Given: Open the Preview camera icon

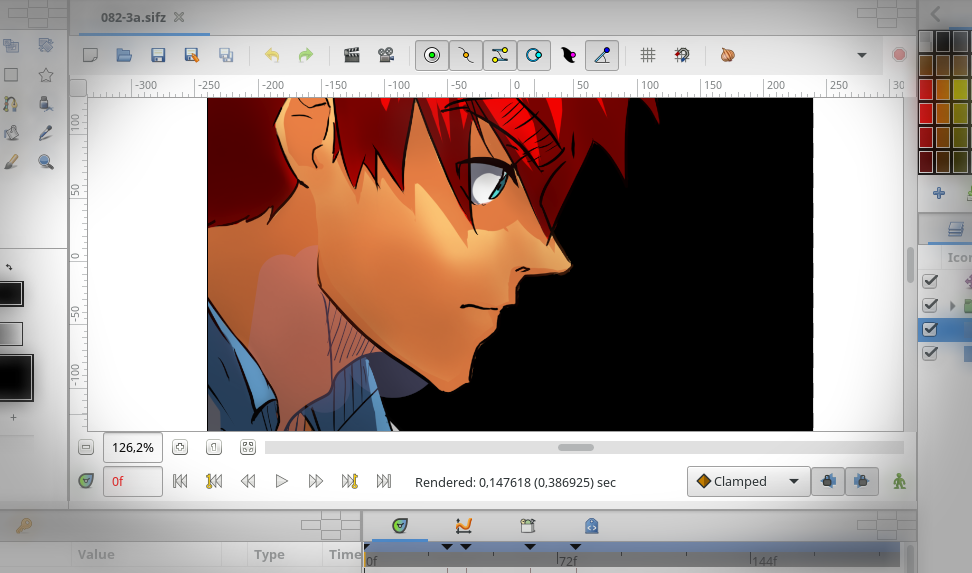Looking at the screenshot, I should pos(386,55).
